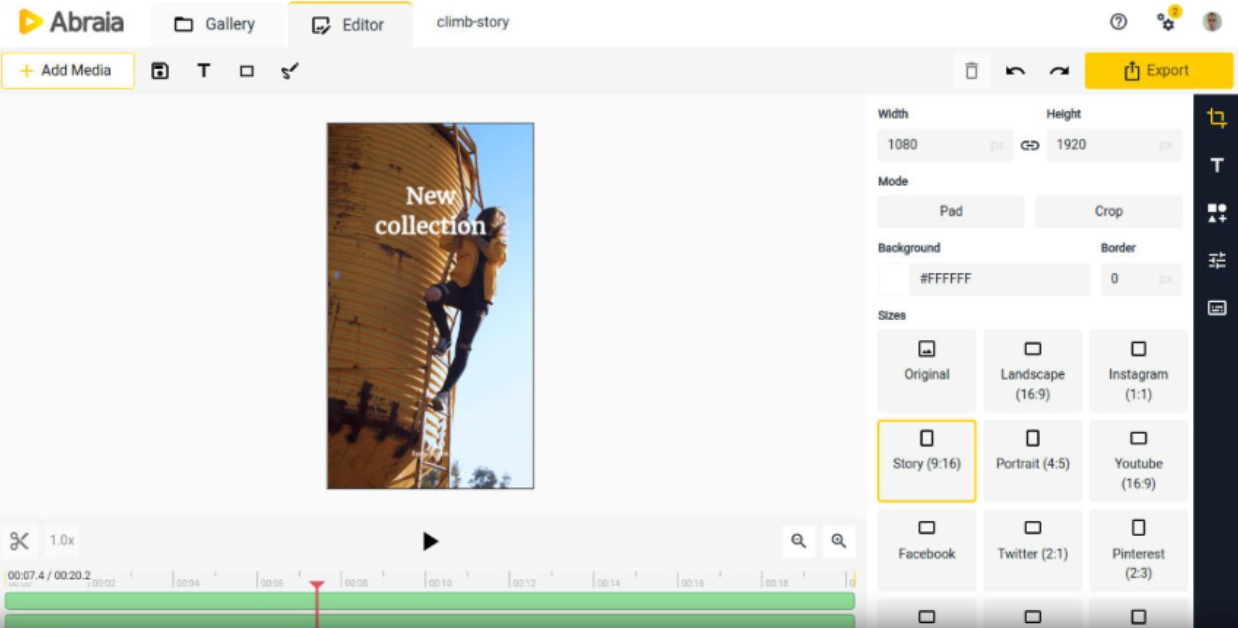Select the rectangle shape tool
1238x628 pixels.
(247, 71)
